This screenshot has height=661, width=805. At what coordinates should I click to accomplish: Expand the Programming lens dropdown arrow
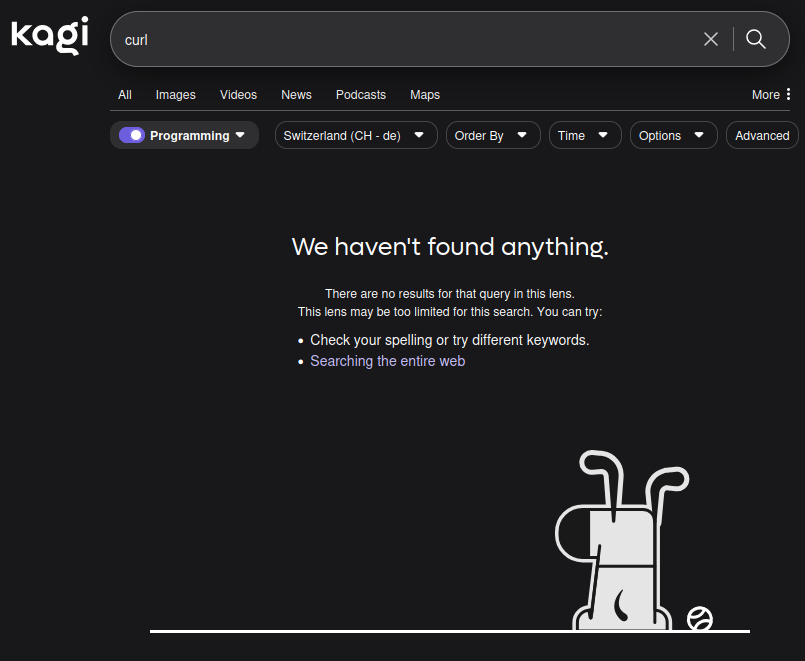coord(240,135)
